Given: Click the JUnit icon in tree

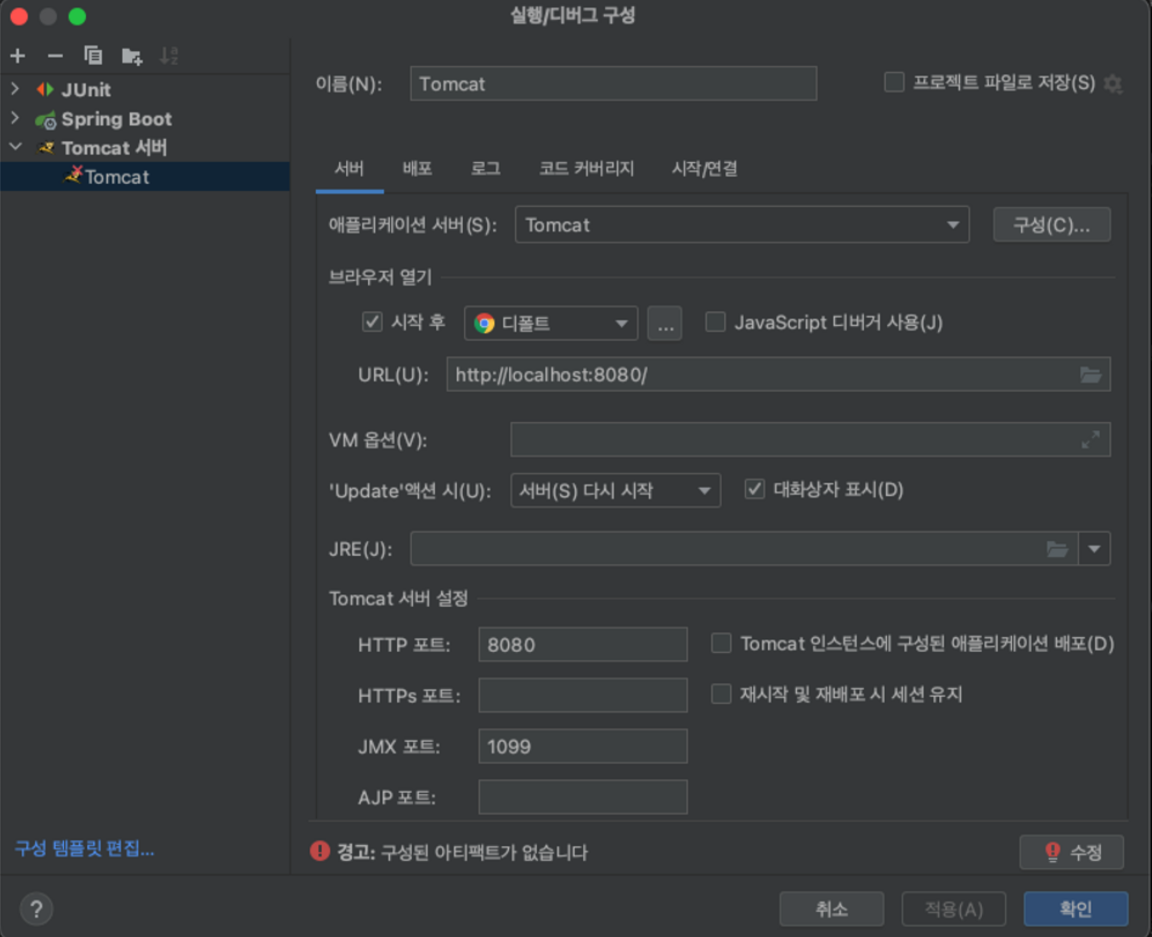Looking at the screenshot, I should tap(46, 90).
